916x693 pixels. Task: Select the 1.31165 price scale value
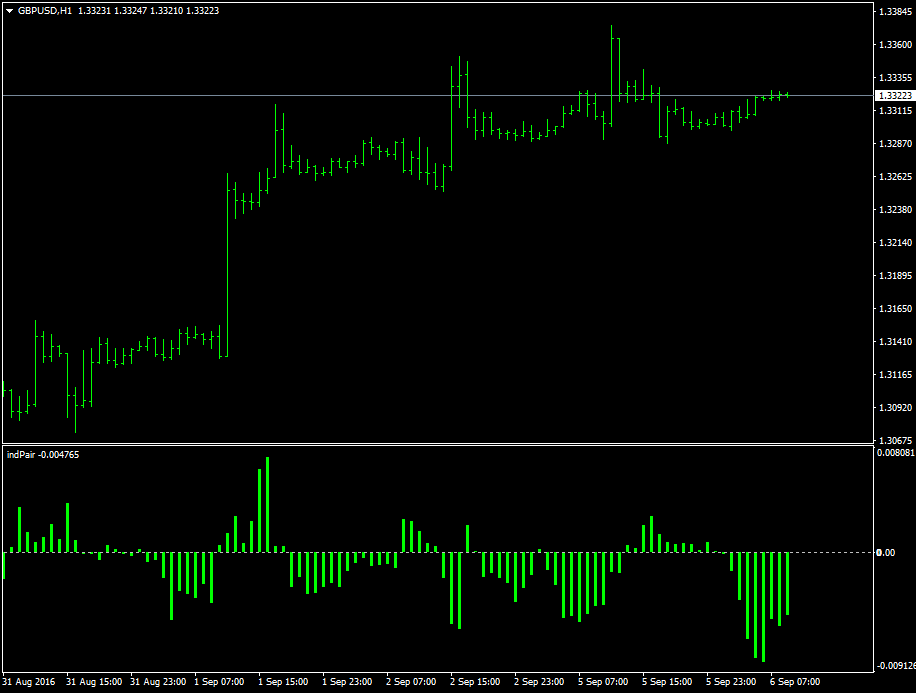[895, 375]
